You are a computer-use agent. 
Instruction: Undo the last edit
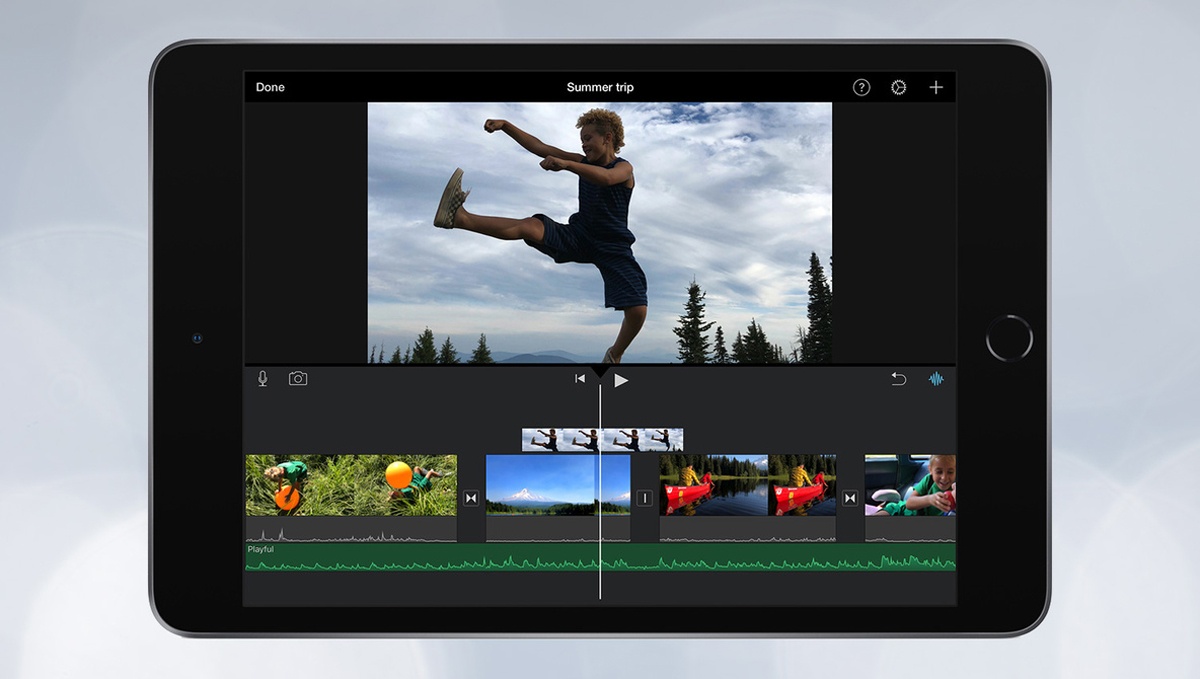pos(897,378)
